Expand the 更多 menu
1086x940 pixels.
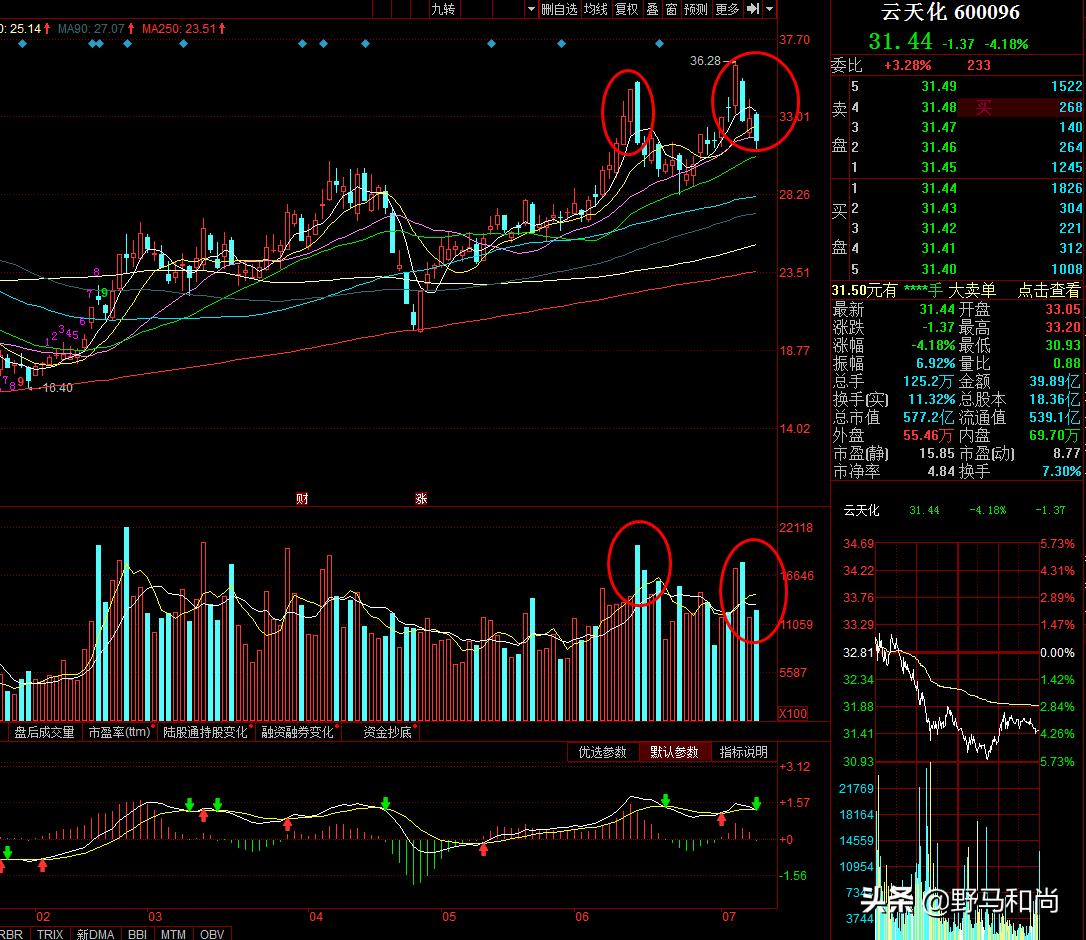pos(727,9)
